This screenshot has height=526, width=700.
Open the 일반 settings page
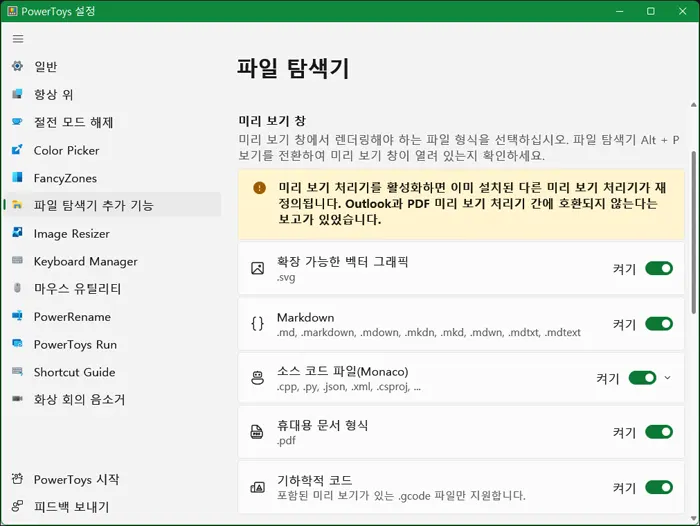tap(112, 66)
